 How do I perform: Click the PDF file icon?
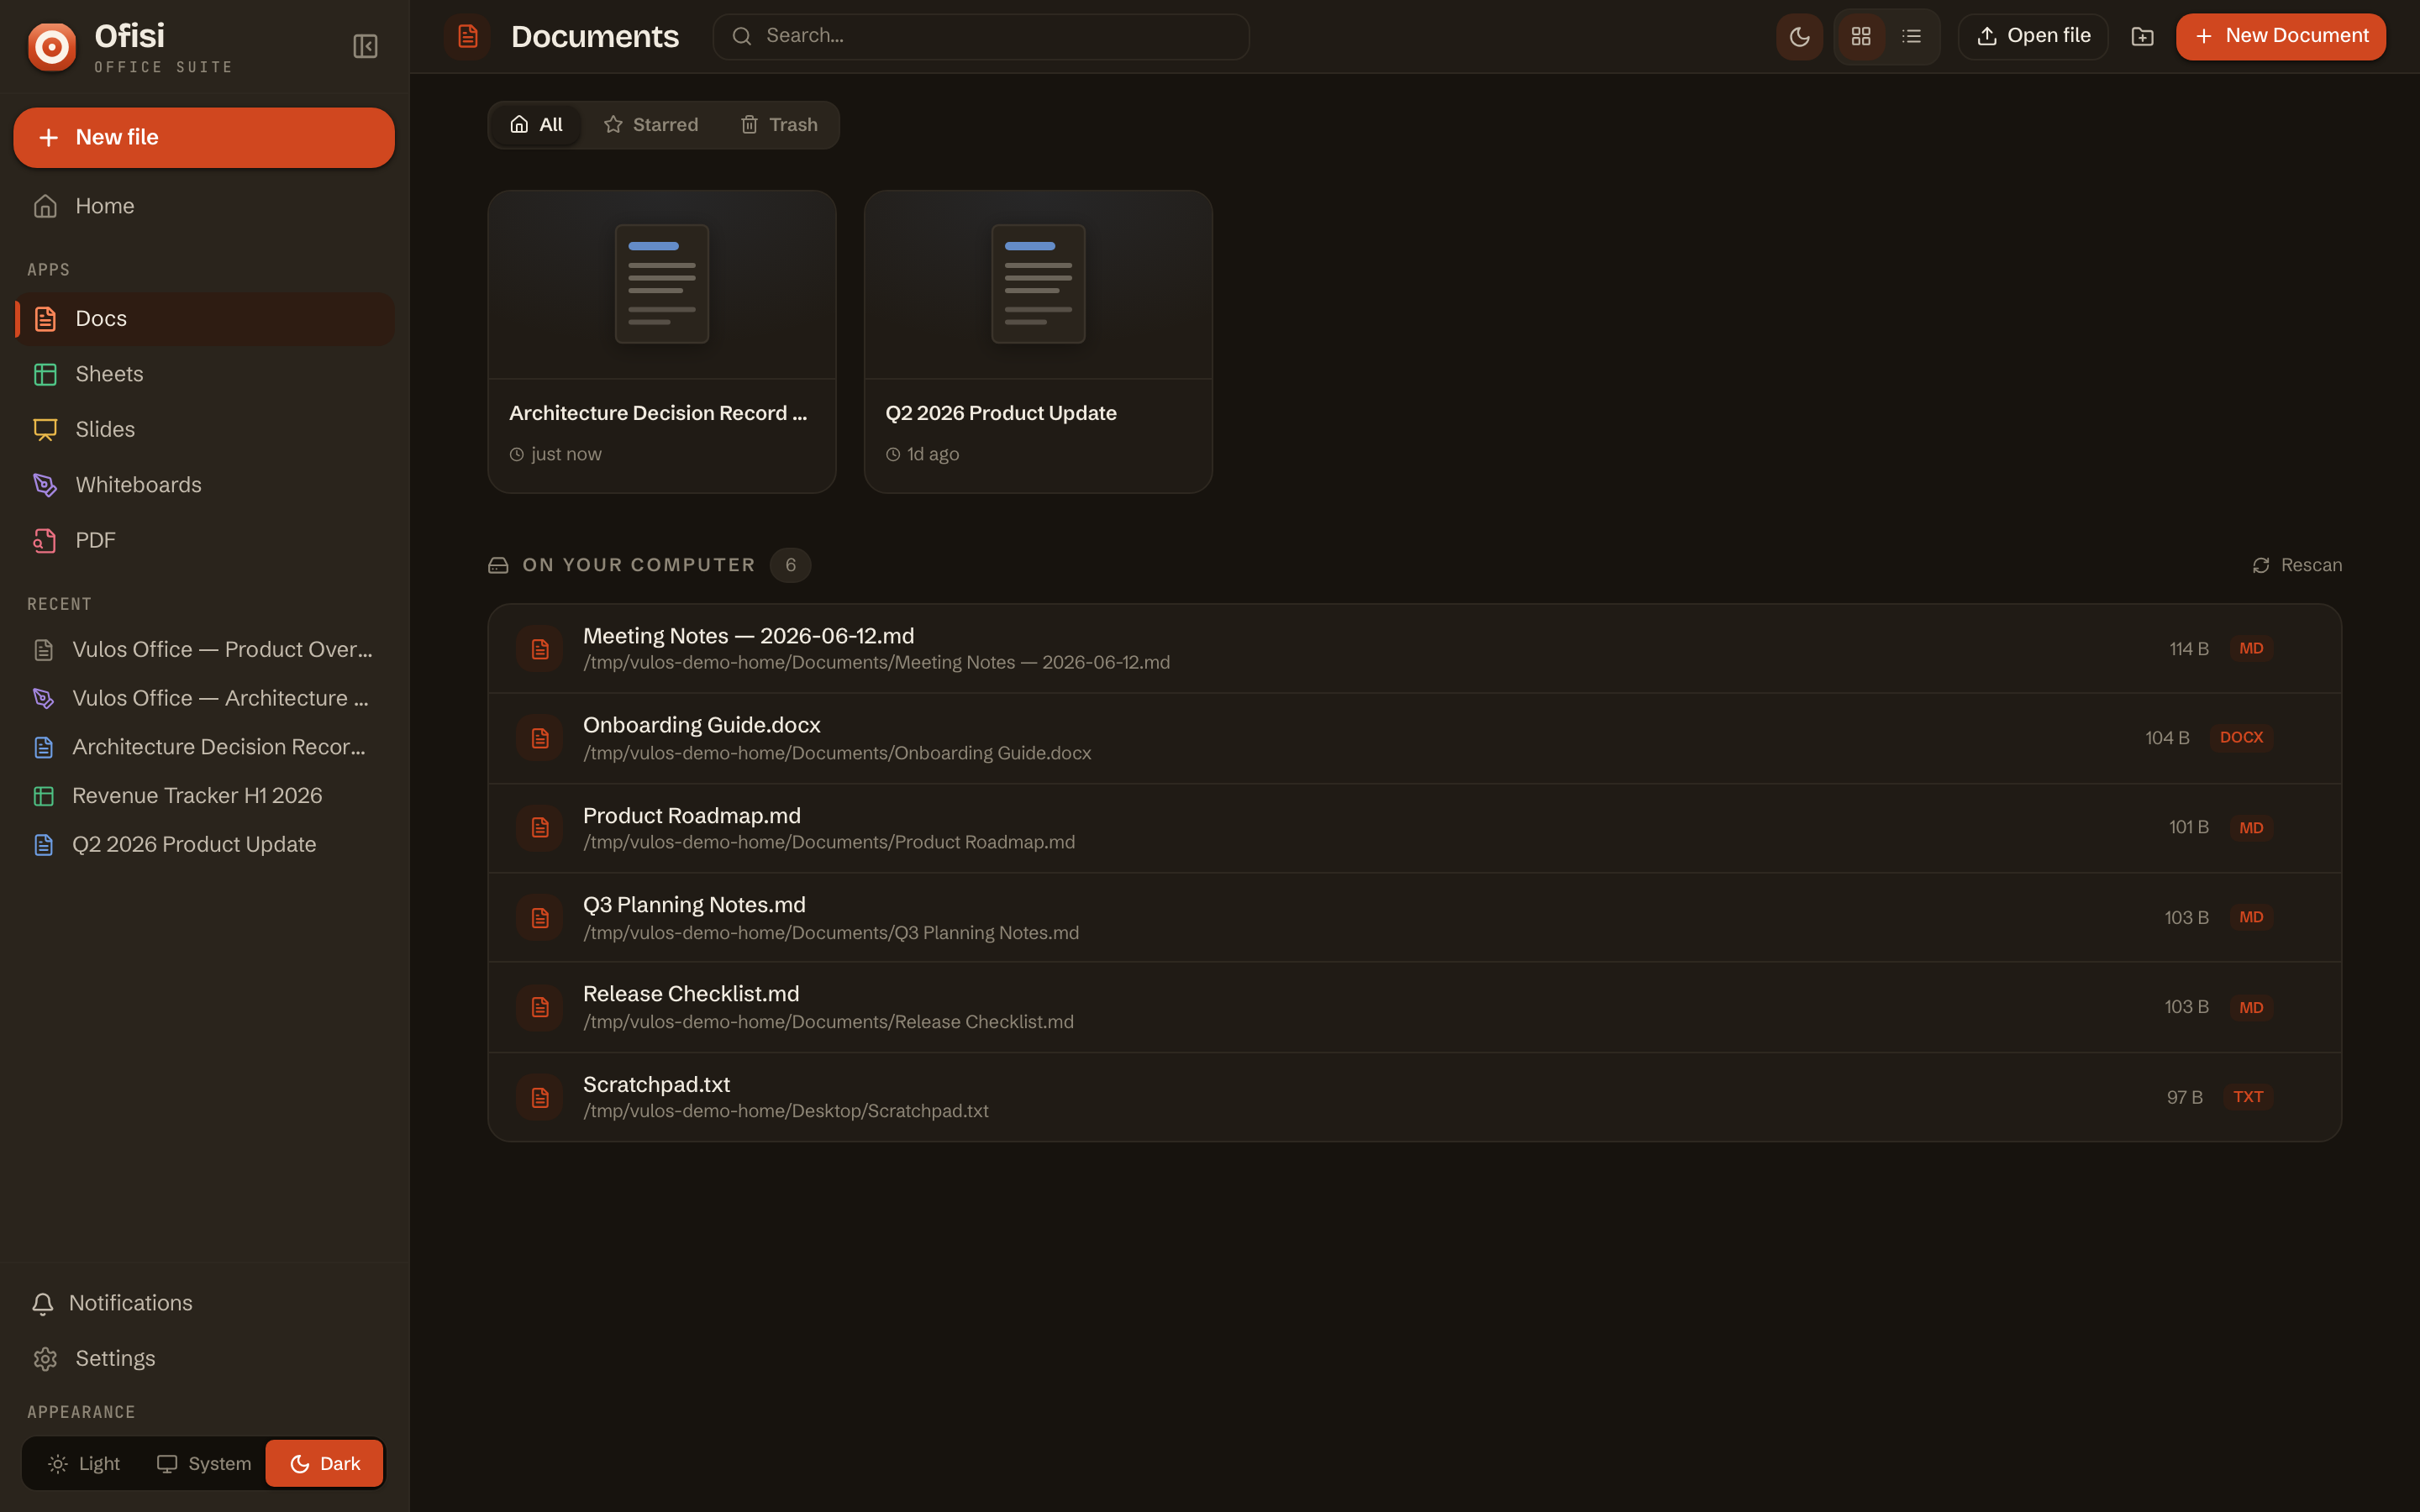(x=45, y=541)
